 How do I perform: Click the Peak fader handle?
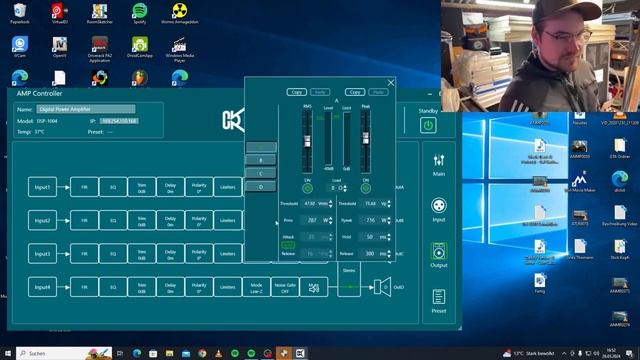pos(366,138)
